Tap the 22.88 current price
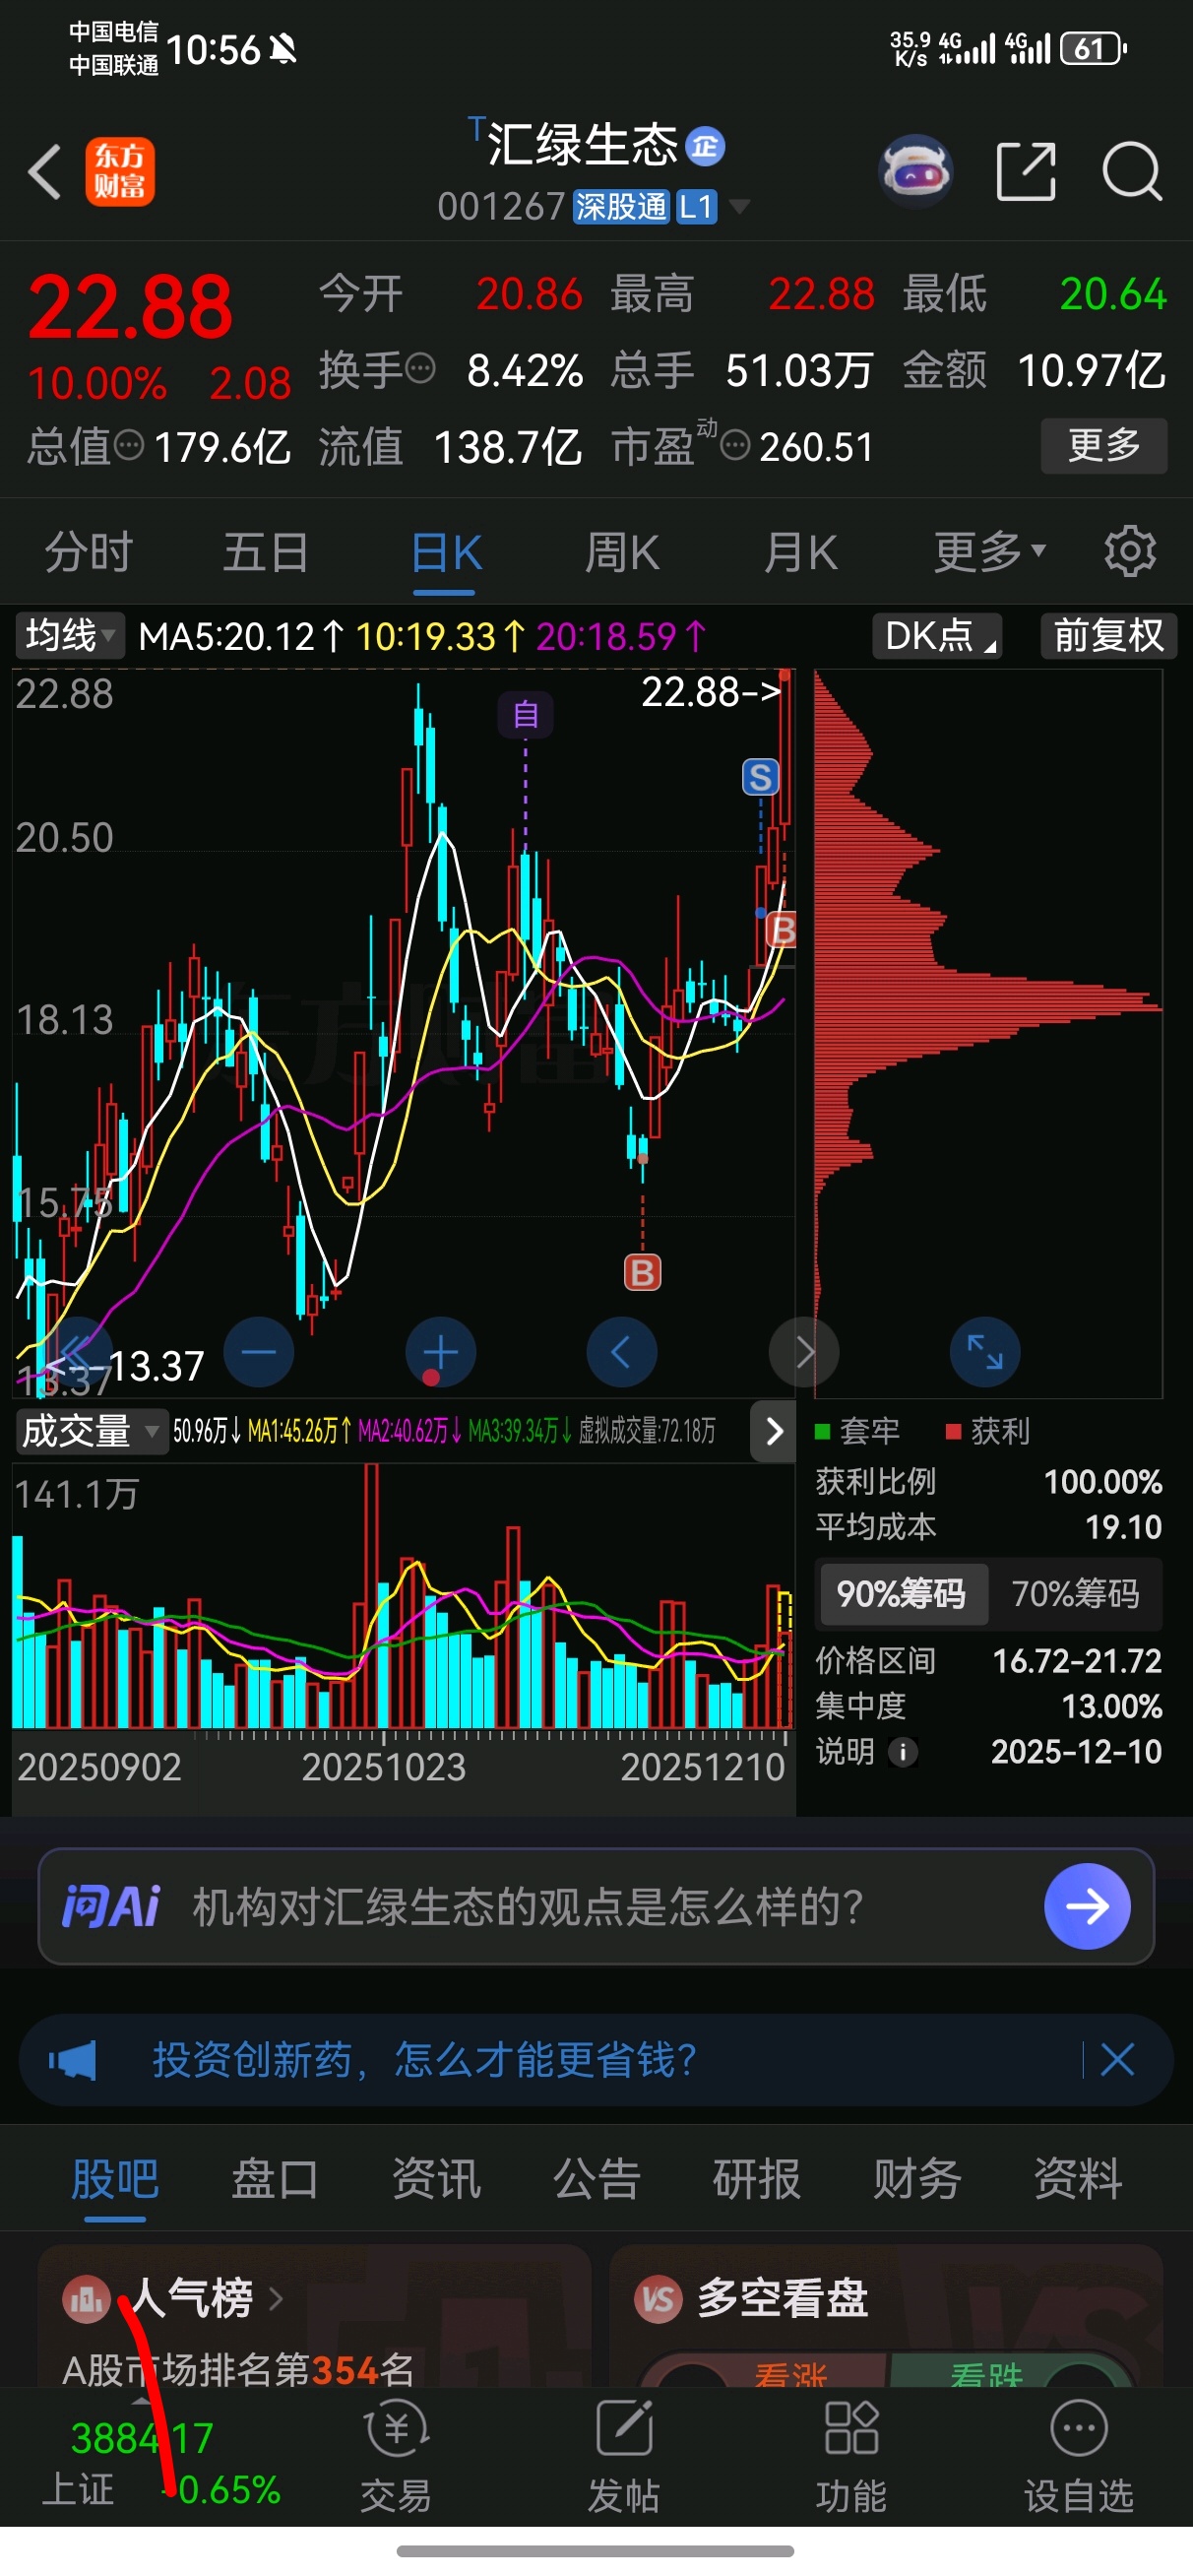This screenshot has width=1193, height=2576. point(131,307)
